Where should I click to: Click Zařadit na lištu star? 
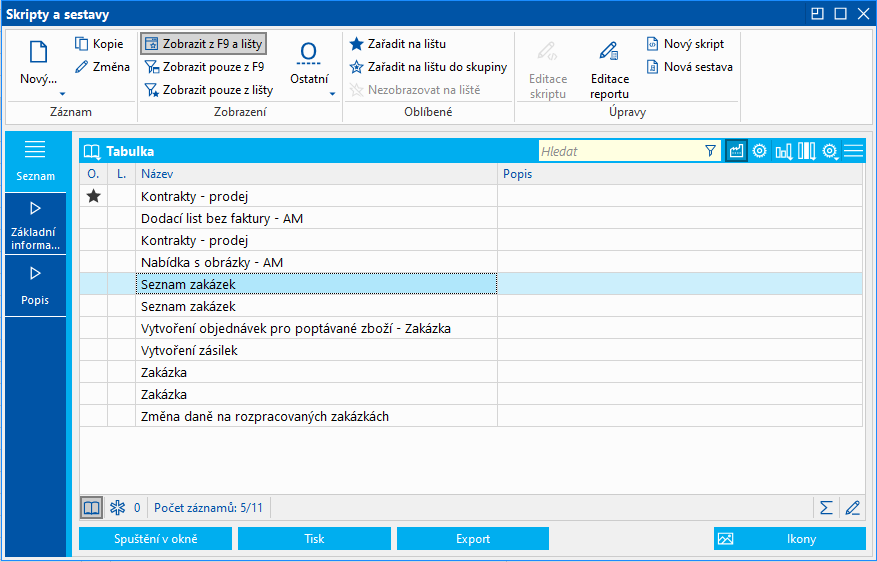(398, 44)
